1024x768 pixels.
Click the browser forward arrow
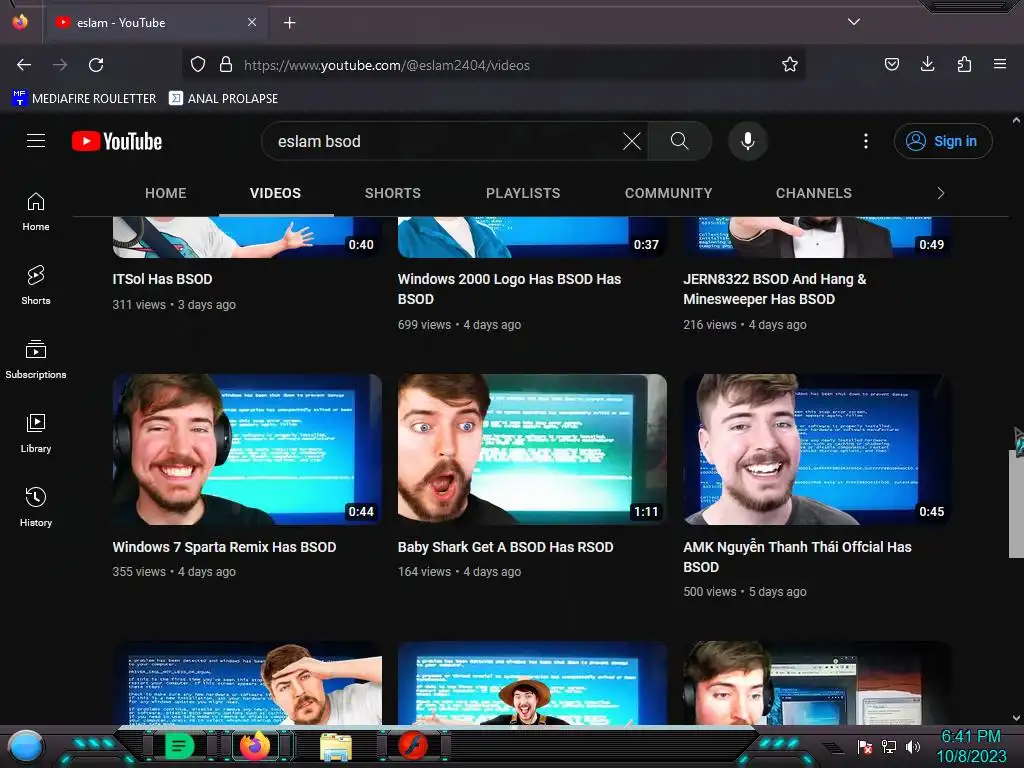pos(60,65)
